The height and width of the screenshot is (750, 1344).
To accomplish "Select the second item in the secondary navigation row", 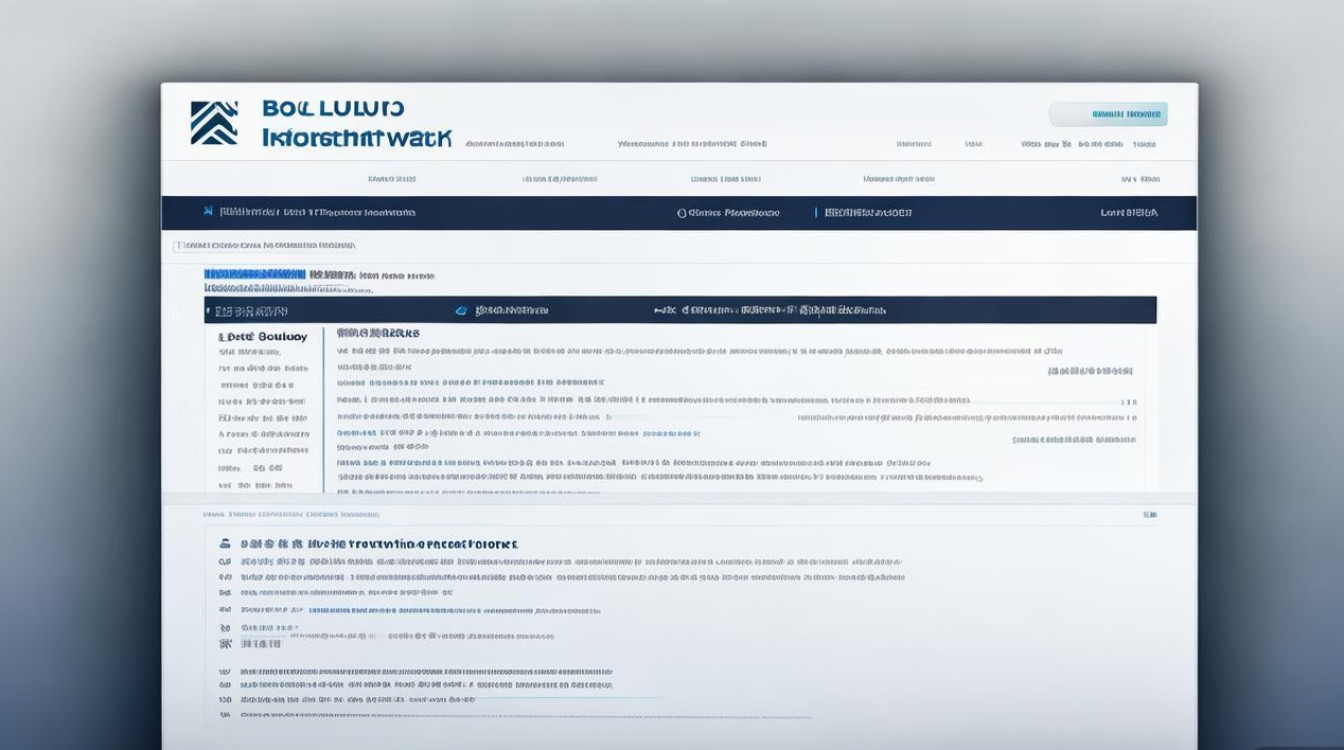I will click(559, 179).
